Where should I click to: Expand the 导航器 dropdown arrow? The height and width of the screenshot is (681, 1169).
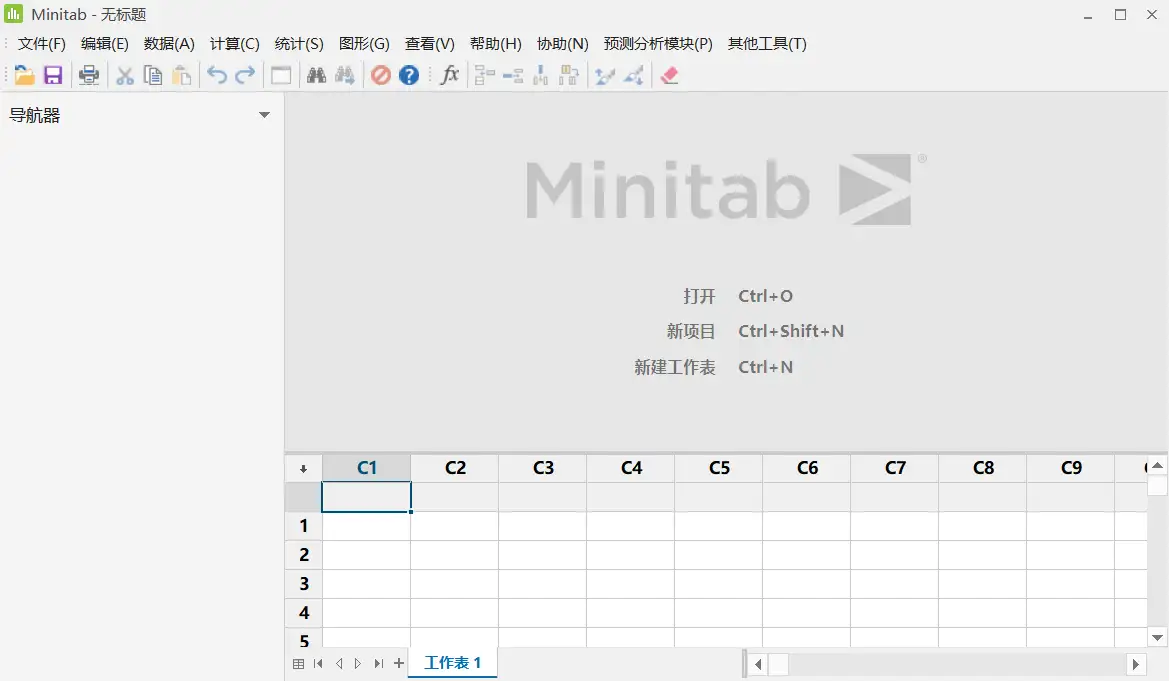coord(264,115)
